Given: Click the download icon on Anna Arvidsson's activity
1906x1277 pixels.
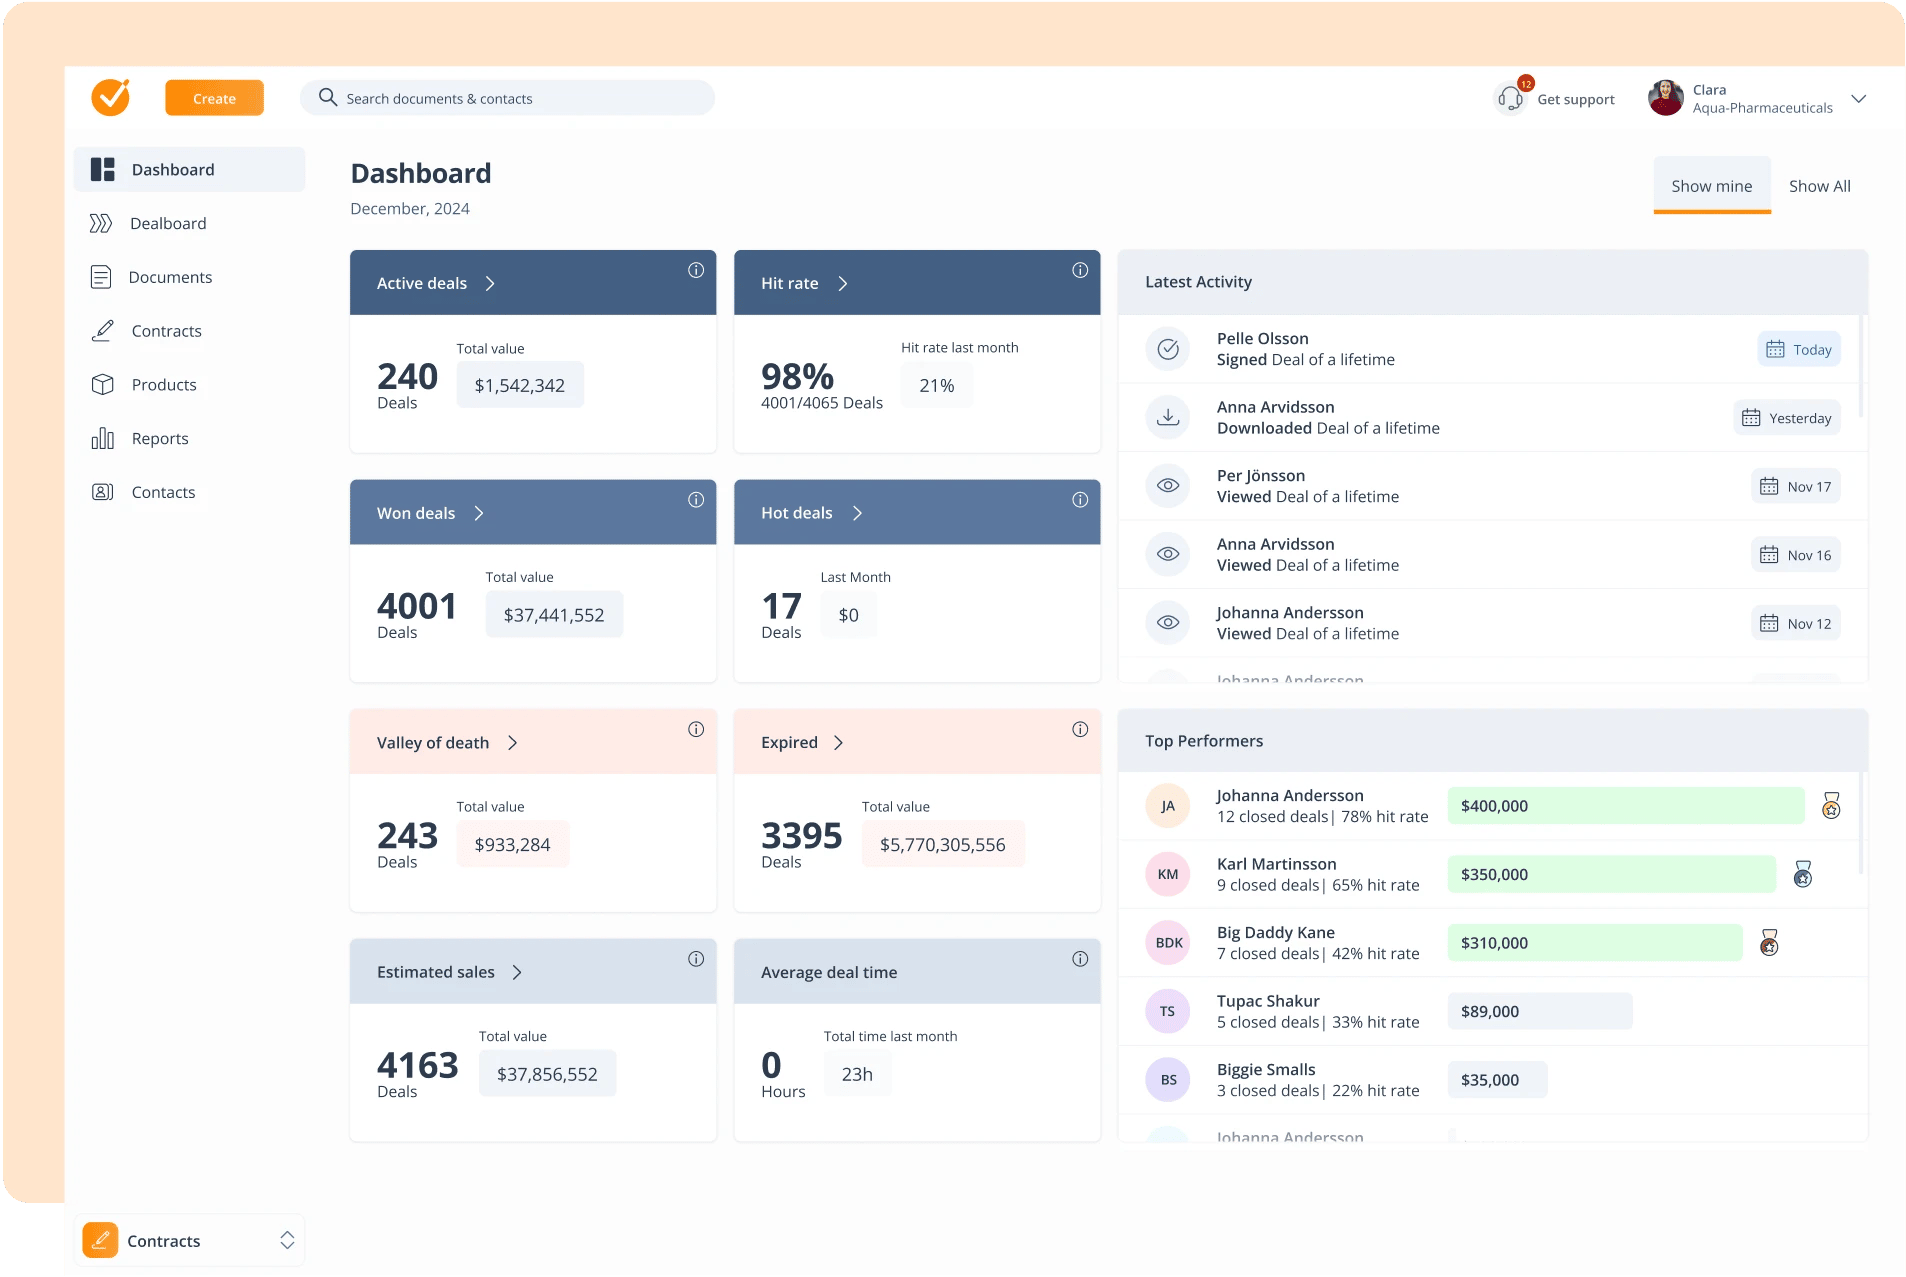Looking at the screenshot, I should pyautogui.click(x=1168, y=417).
